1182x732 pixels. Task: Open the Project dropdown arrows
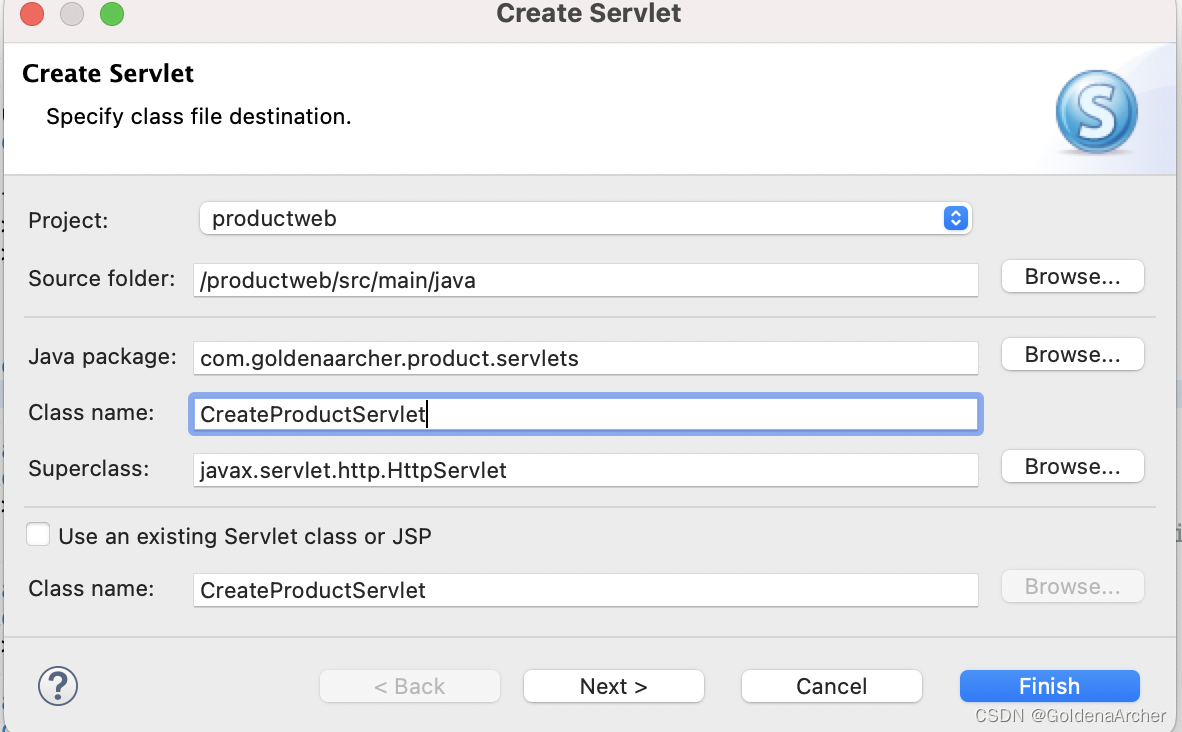point(955,219)
